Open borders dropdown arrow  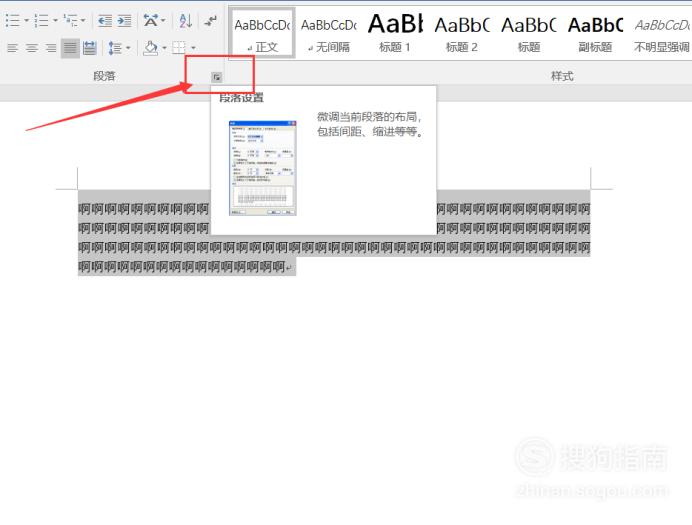(x=193, y=48)
